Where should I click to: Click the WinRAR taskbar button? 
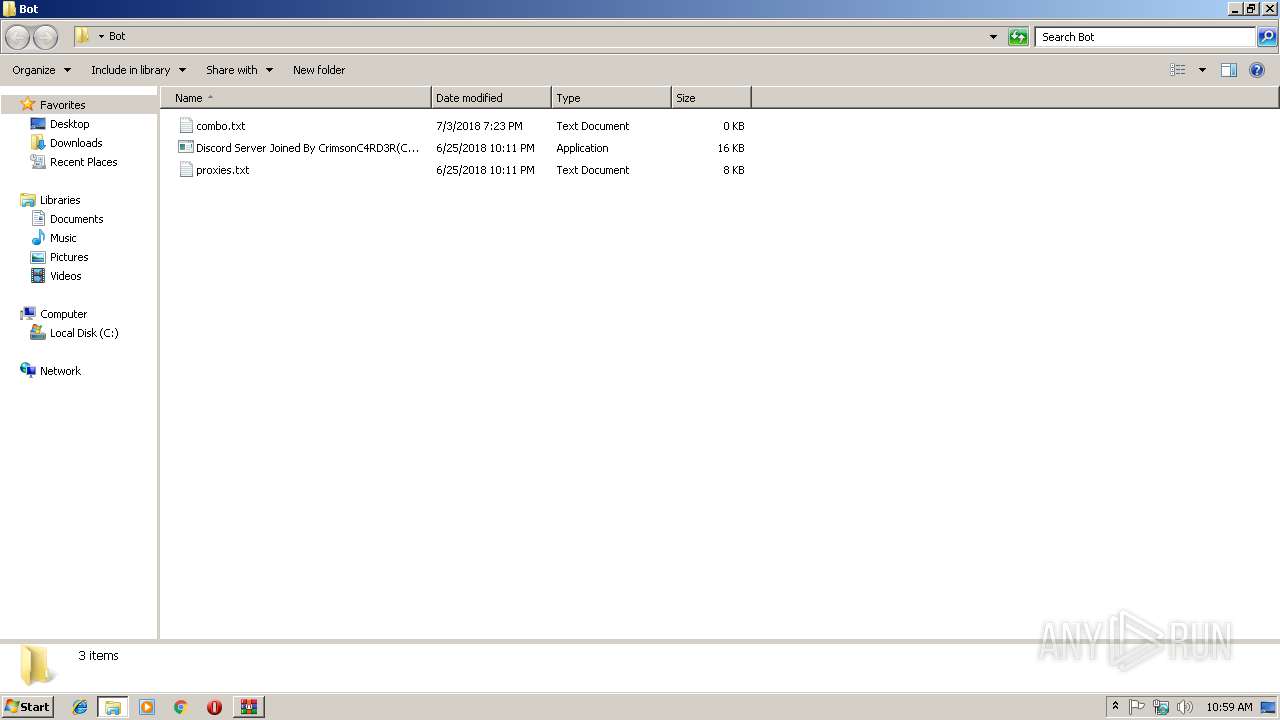(x=248, y=707)
